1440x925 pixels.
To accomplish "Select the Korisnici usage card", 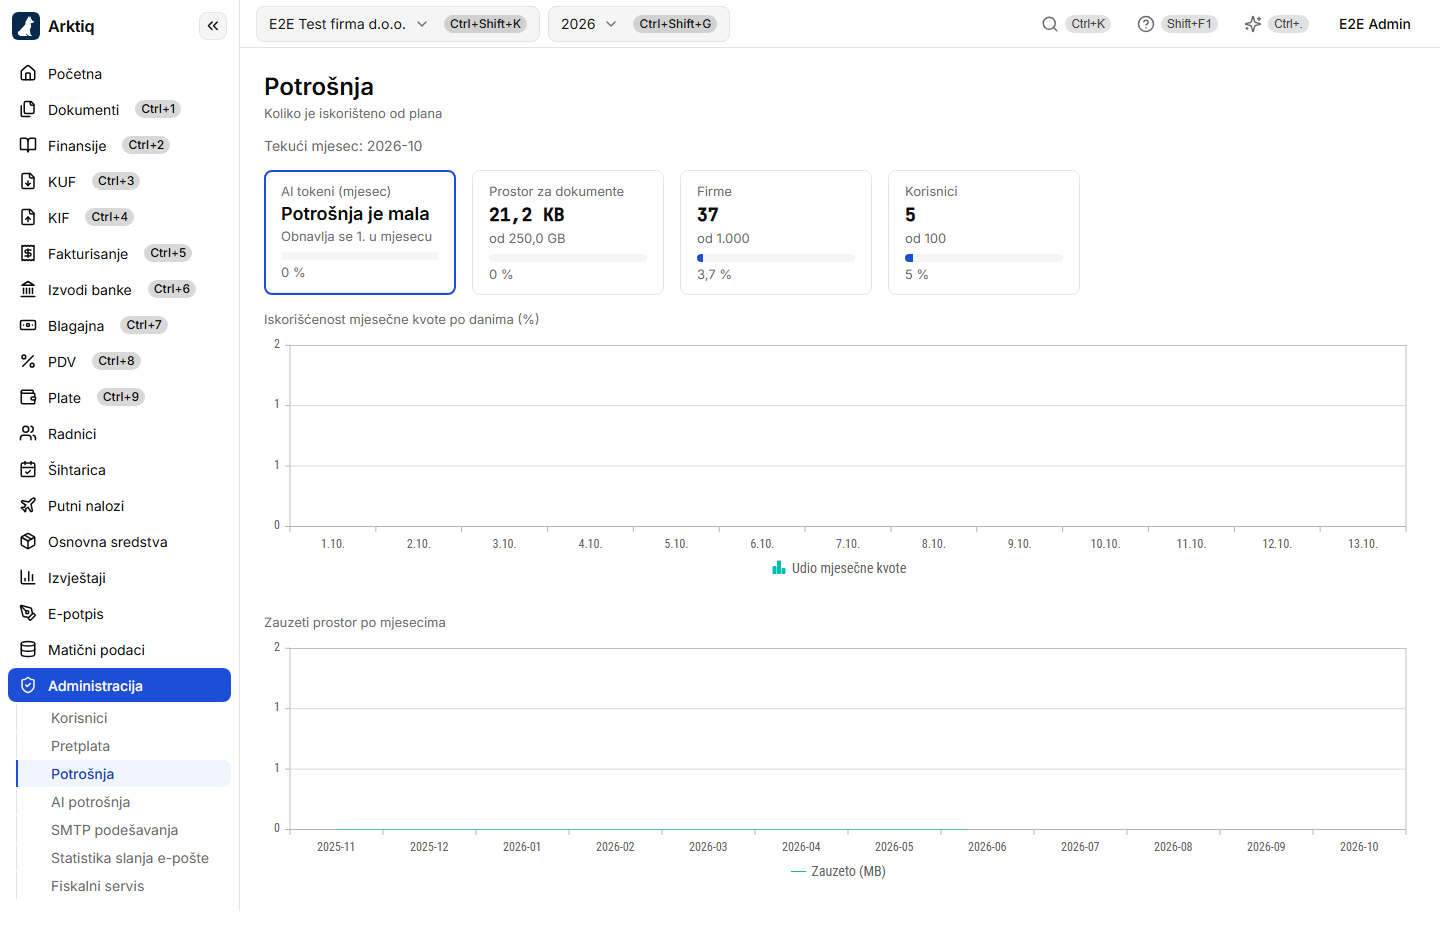I will pyautogui.click(x=984, y=232).
